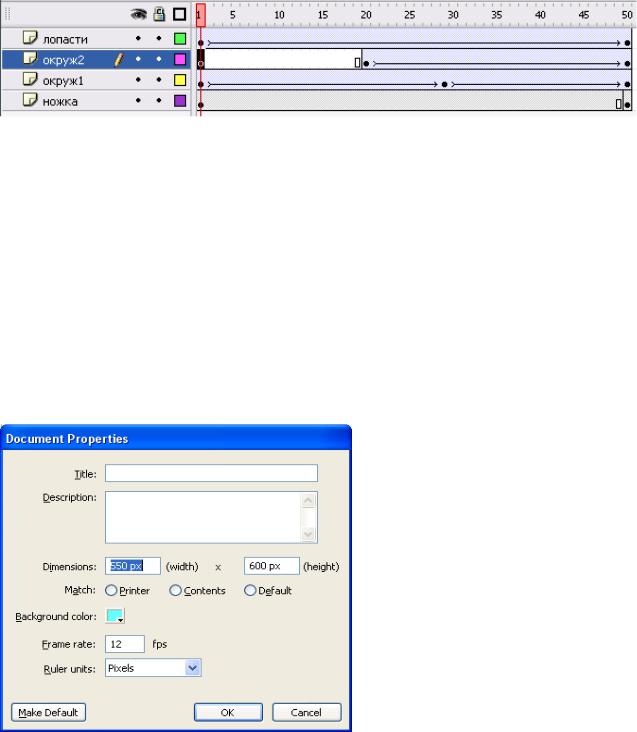Click layer page icon of лопасти
Screen dimensions: 637x732
coord(30,38)
